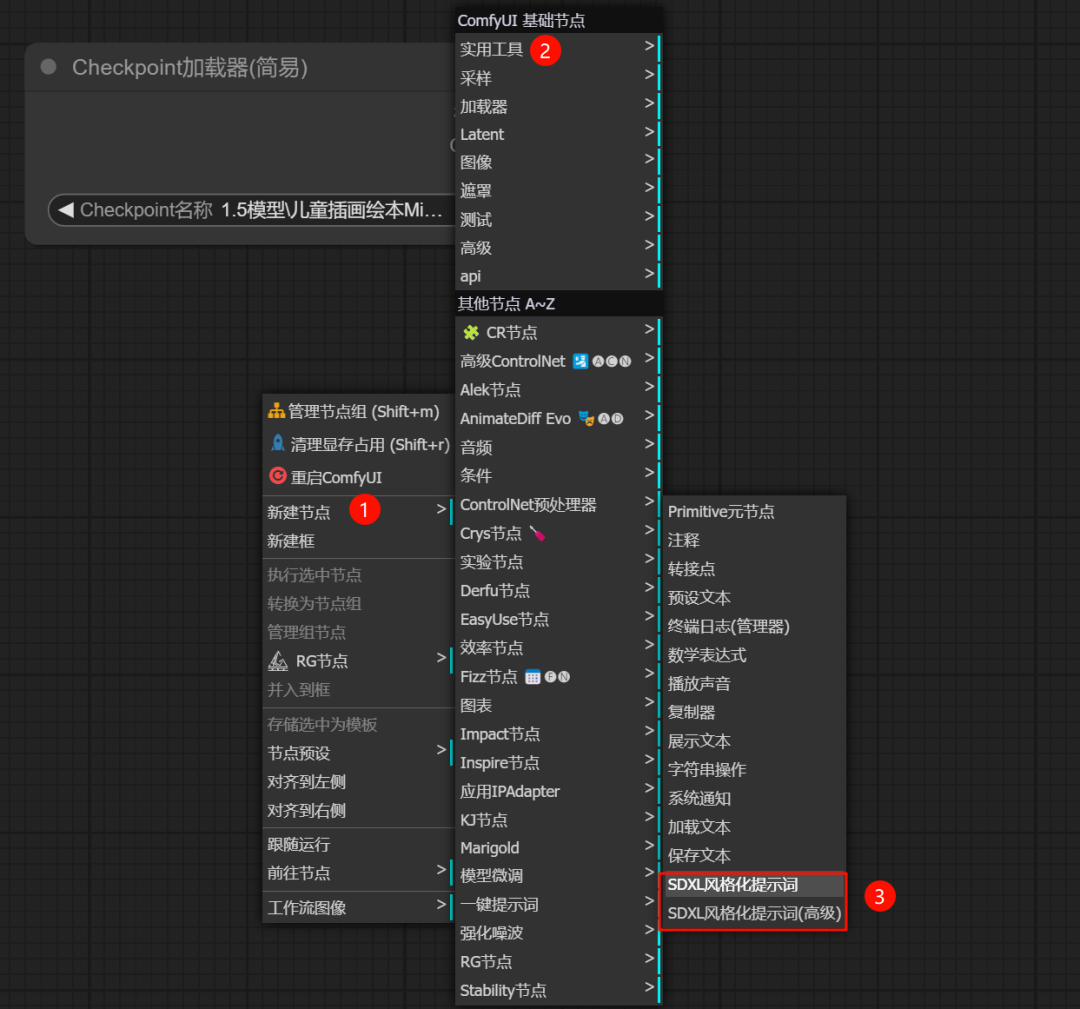The width and height of the screenshot is (1080, 1009).
Task: Open the Stability节点 submenu
Action: pos(558,990)
